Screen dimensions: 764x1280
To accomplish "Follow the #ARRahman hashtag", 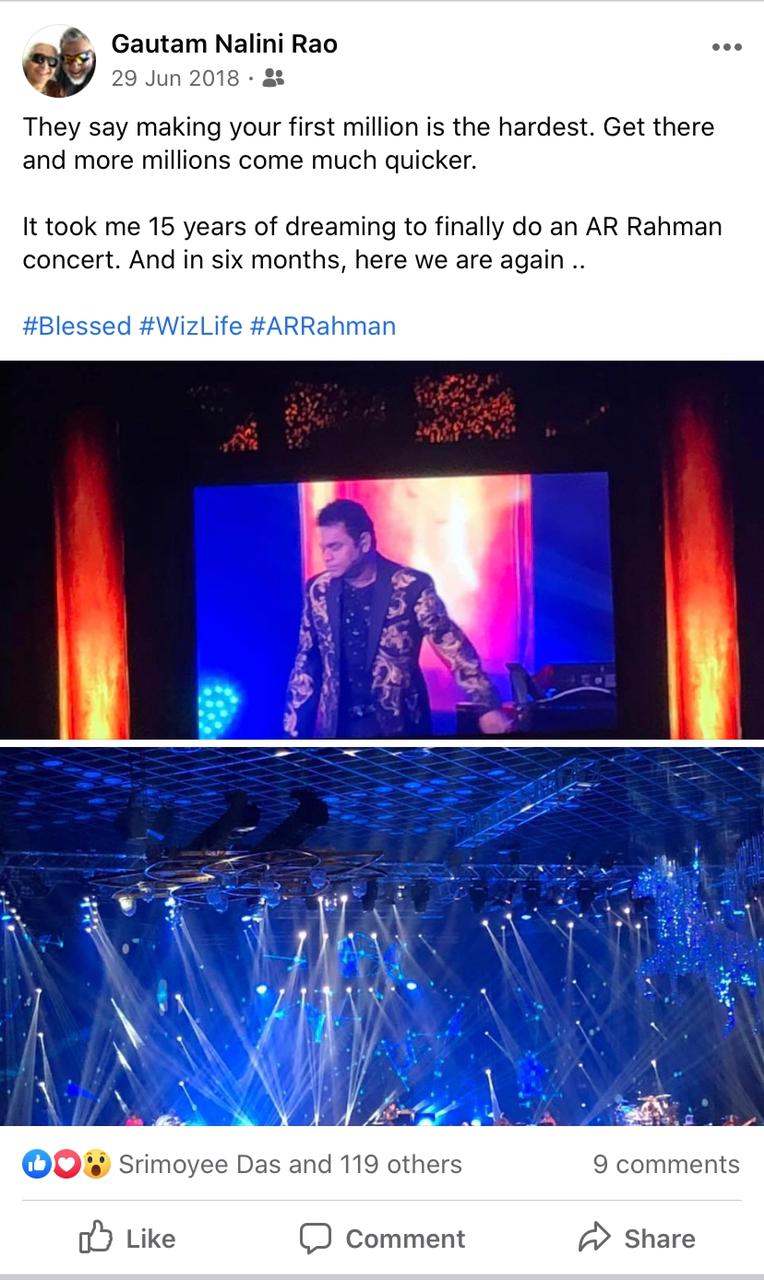I will click(x=323, y=326).
